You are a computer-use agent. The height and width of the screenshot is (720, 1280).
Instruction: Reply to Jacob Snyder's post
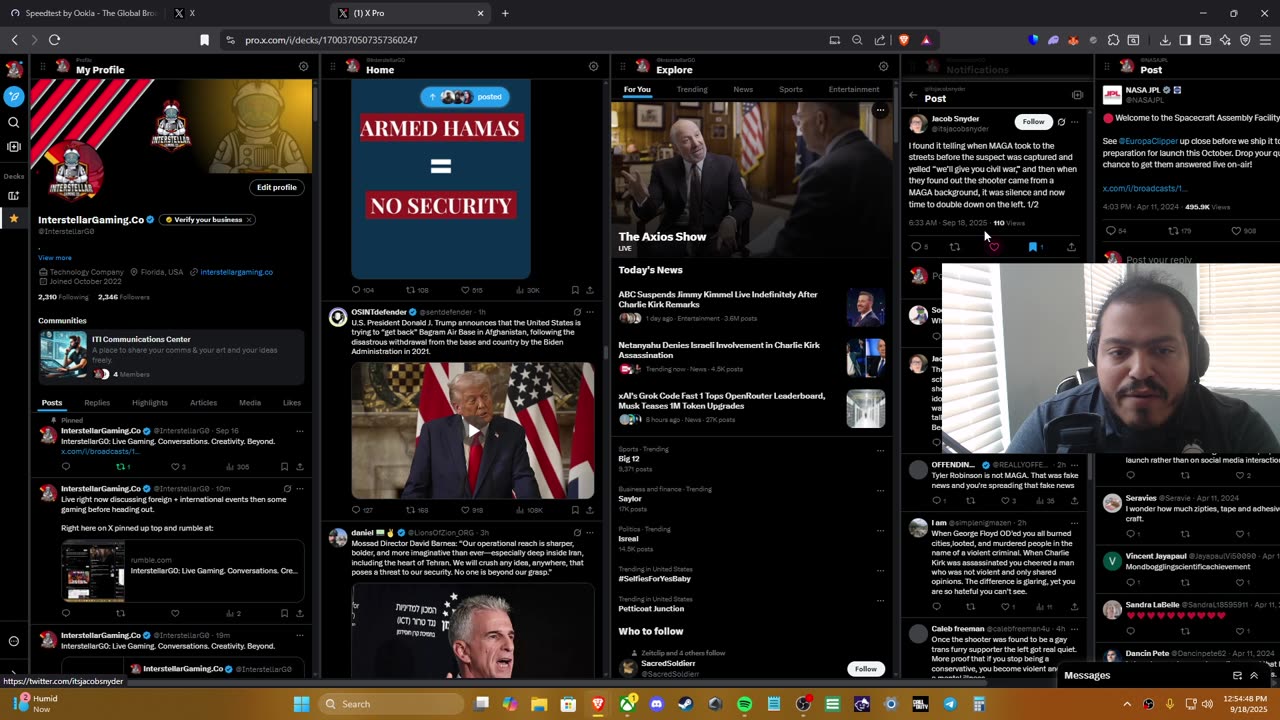(x=916, y=247)
